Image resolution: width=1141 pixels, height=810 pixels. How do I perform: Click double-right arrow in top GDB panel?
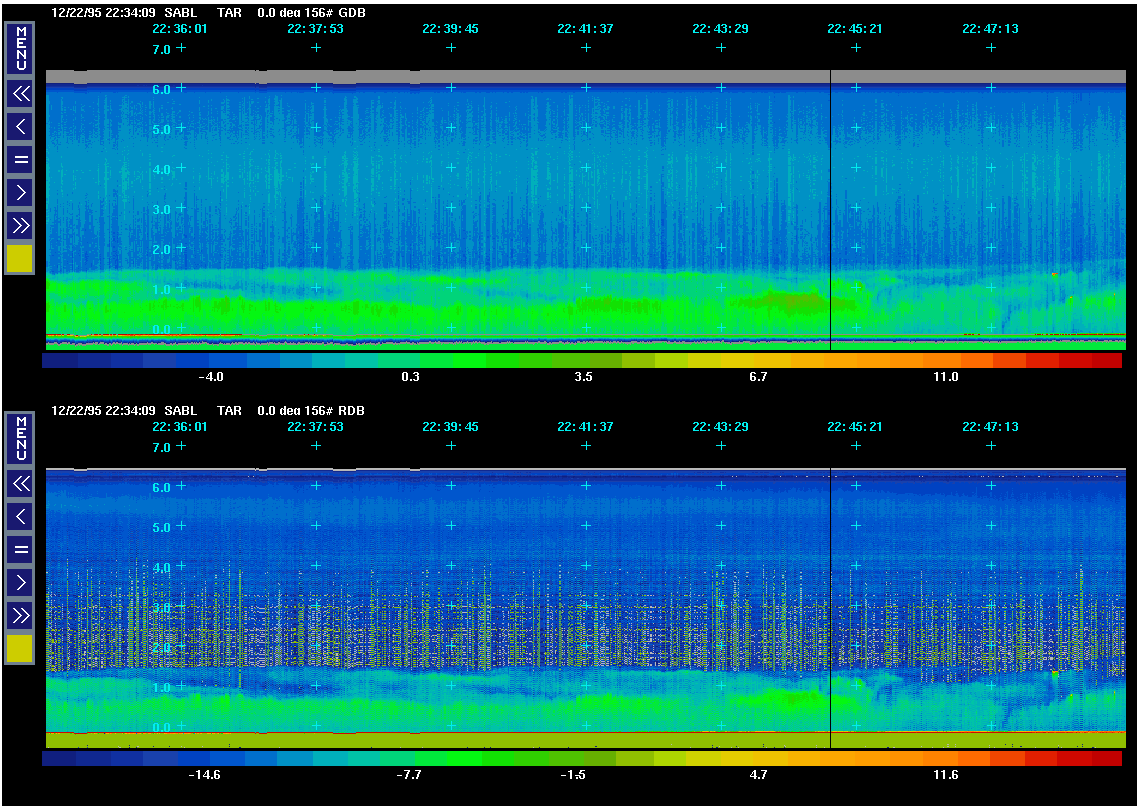point(20,225)
